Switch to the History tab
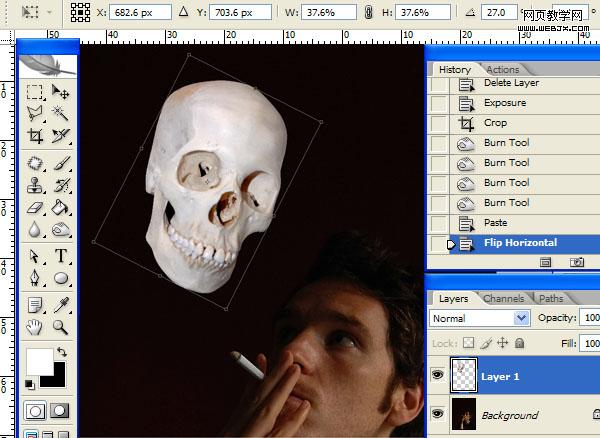The height and width of the screenshot is (438, 600). click(455, 70)
